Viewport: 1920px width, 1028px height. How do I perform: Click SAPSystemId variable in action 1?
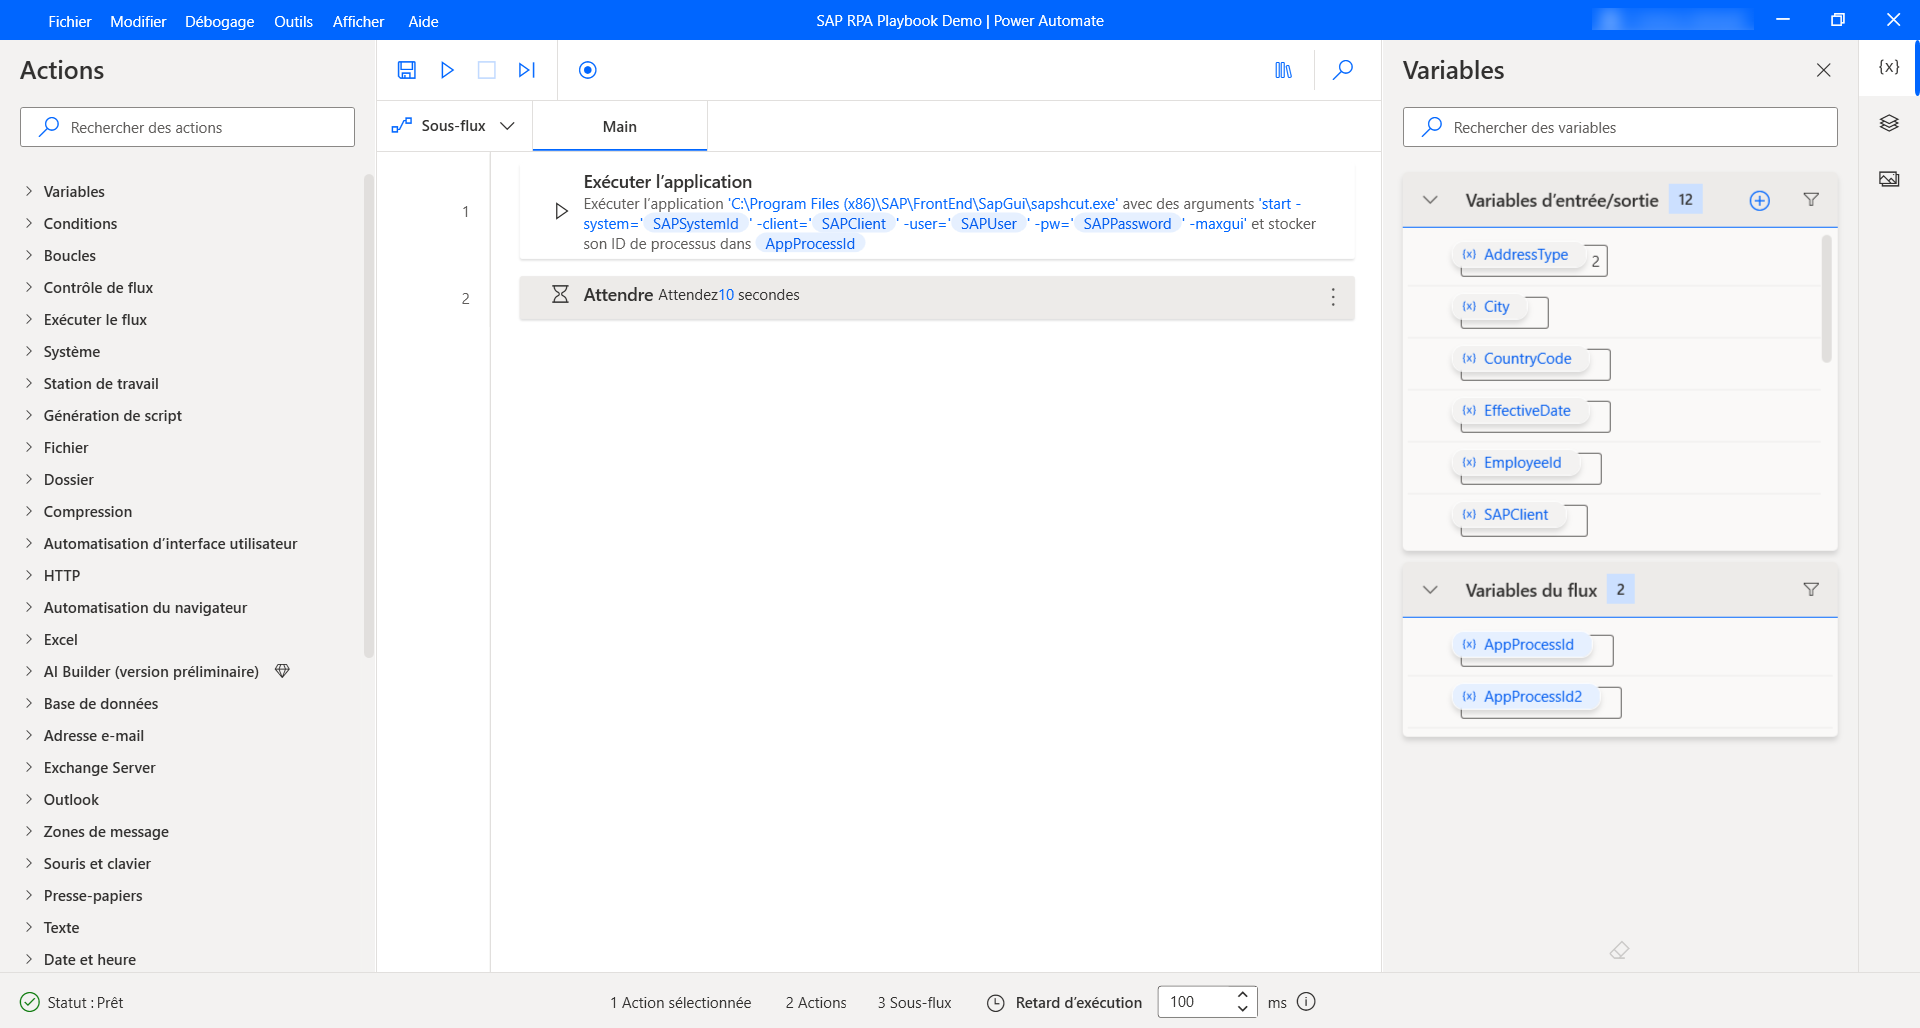tap(696, 224)
